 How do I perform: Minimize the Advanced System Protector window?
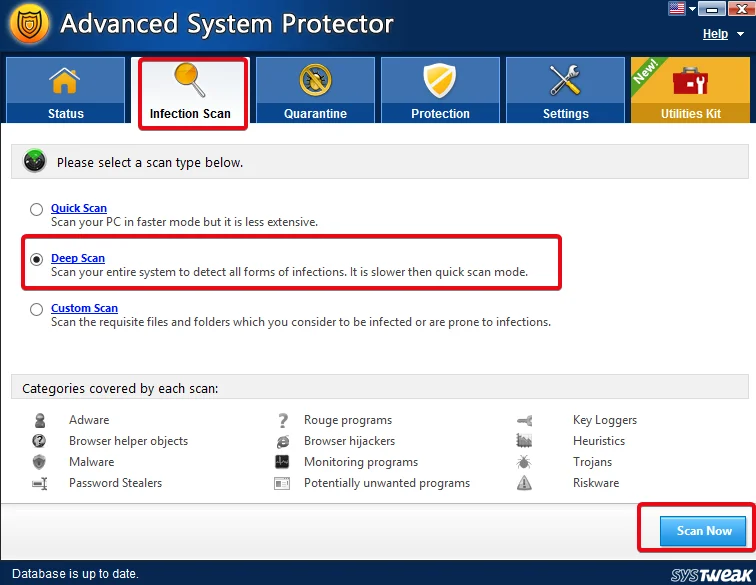point(712,9)
